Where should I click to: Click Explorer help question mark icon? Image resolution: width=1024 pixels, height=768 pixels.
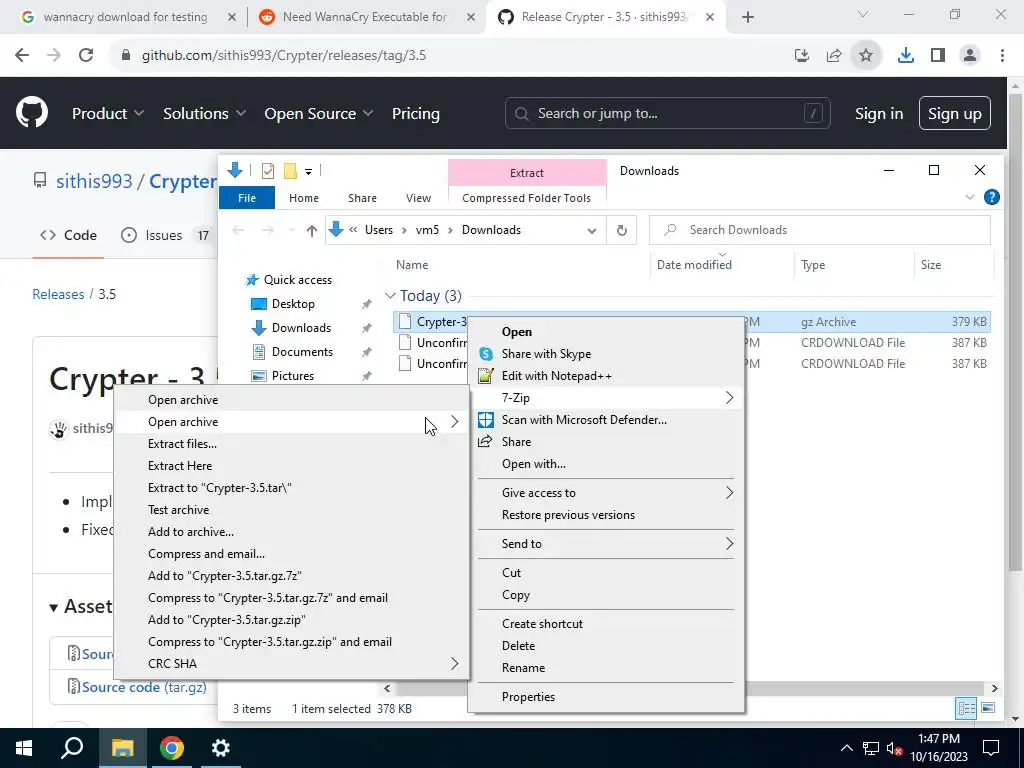tap(991, 197)
